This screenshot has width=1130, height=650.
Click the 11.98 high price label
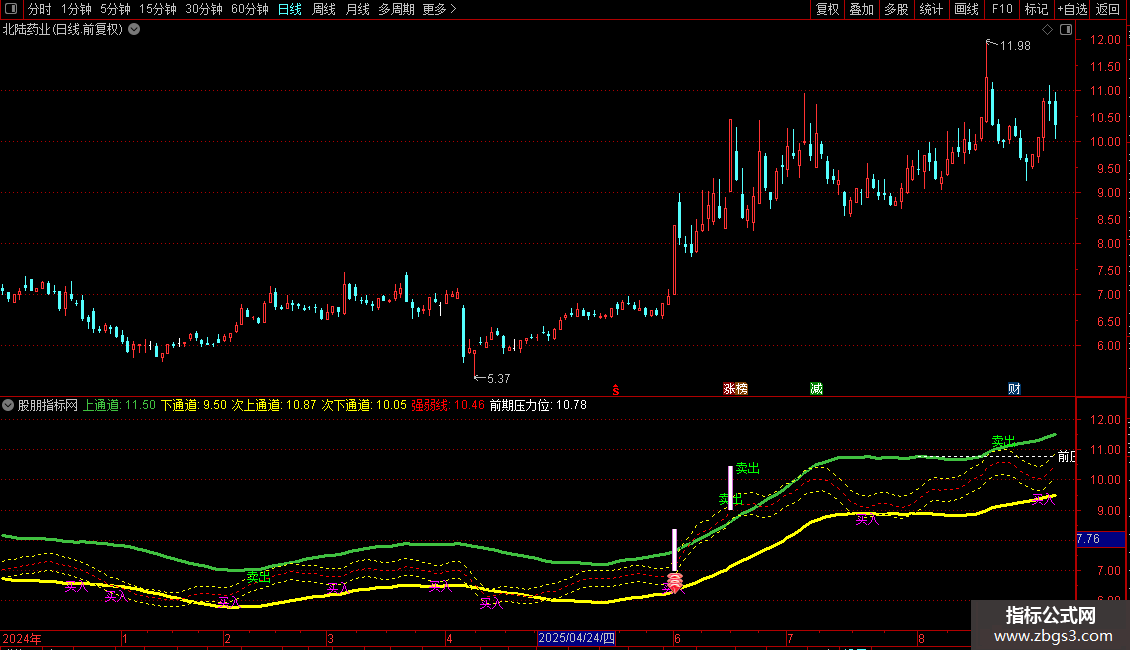1015,46
